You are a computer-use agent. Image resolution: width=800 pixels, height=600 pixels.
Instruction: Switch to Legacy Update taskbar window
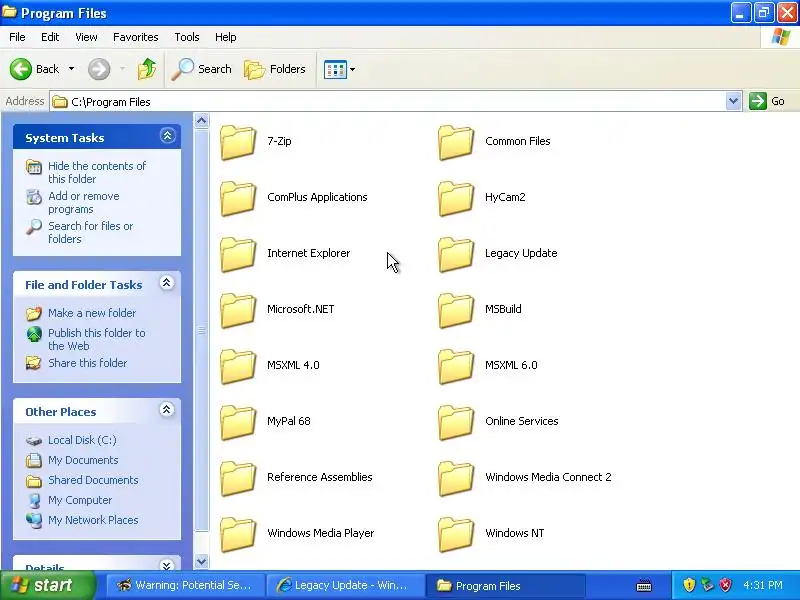[x=345, y=585]
